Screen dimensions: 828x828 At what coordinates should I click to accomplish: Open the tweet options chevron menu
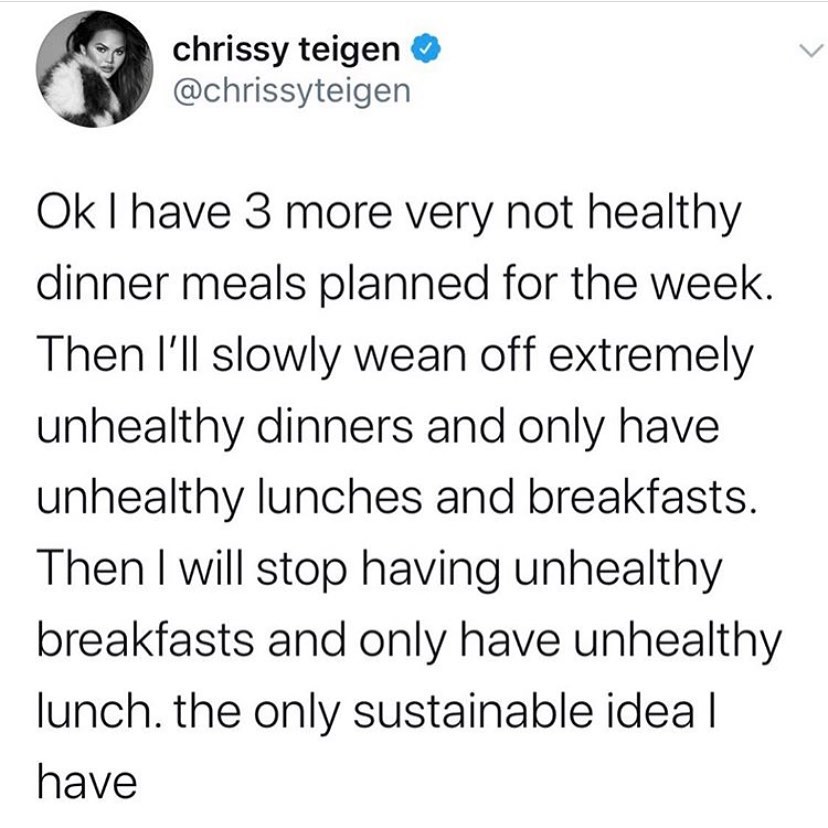tap(810, 51)
